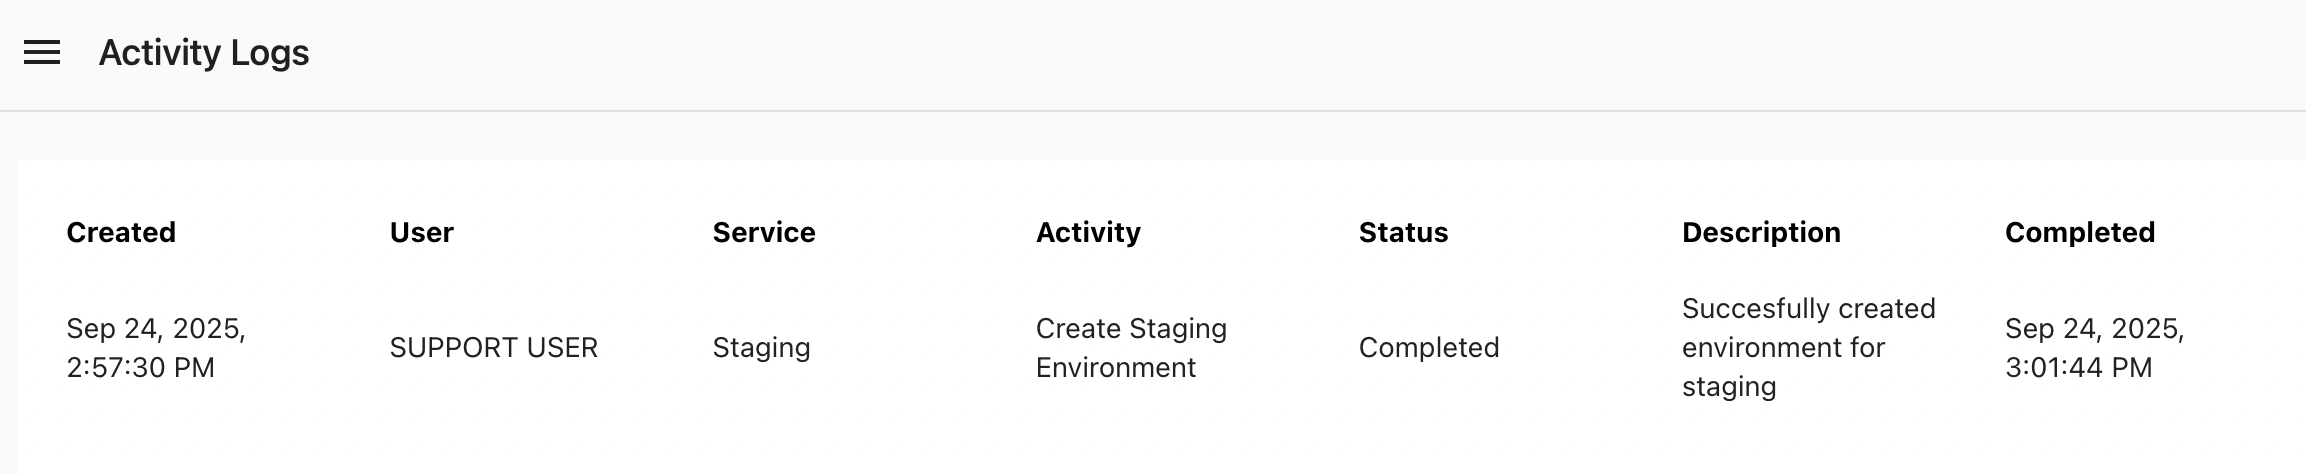This screenshot has height=474, width=2306.
Task: Click the 'environment for' description line
Action: (1783, 347)
